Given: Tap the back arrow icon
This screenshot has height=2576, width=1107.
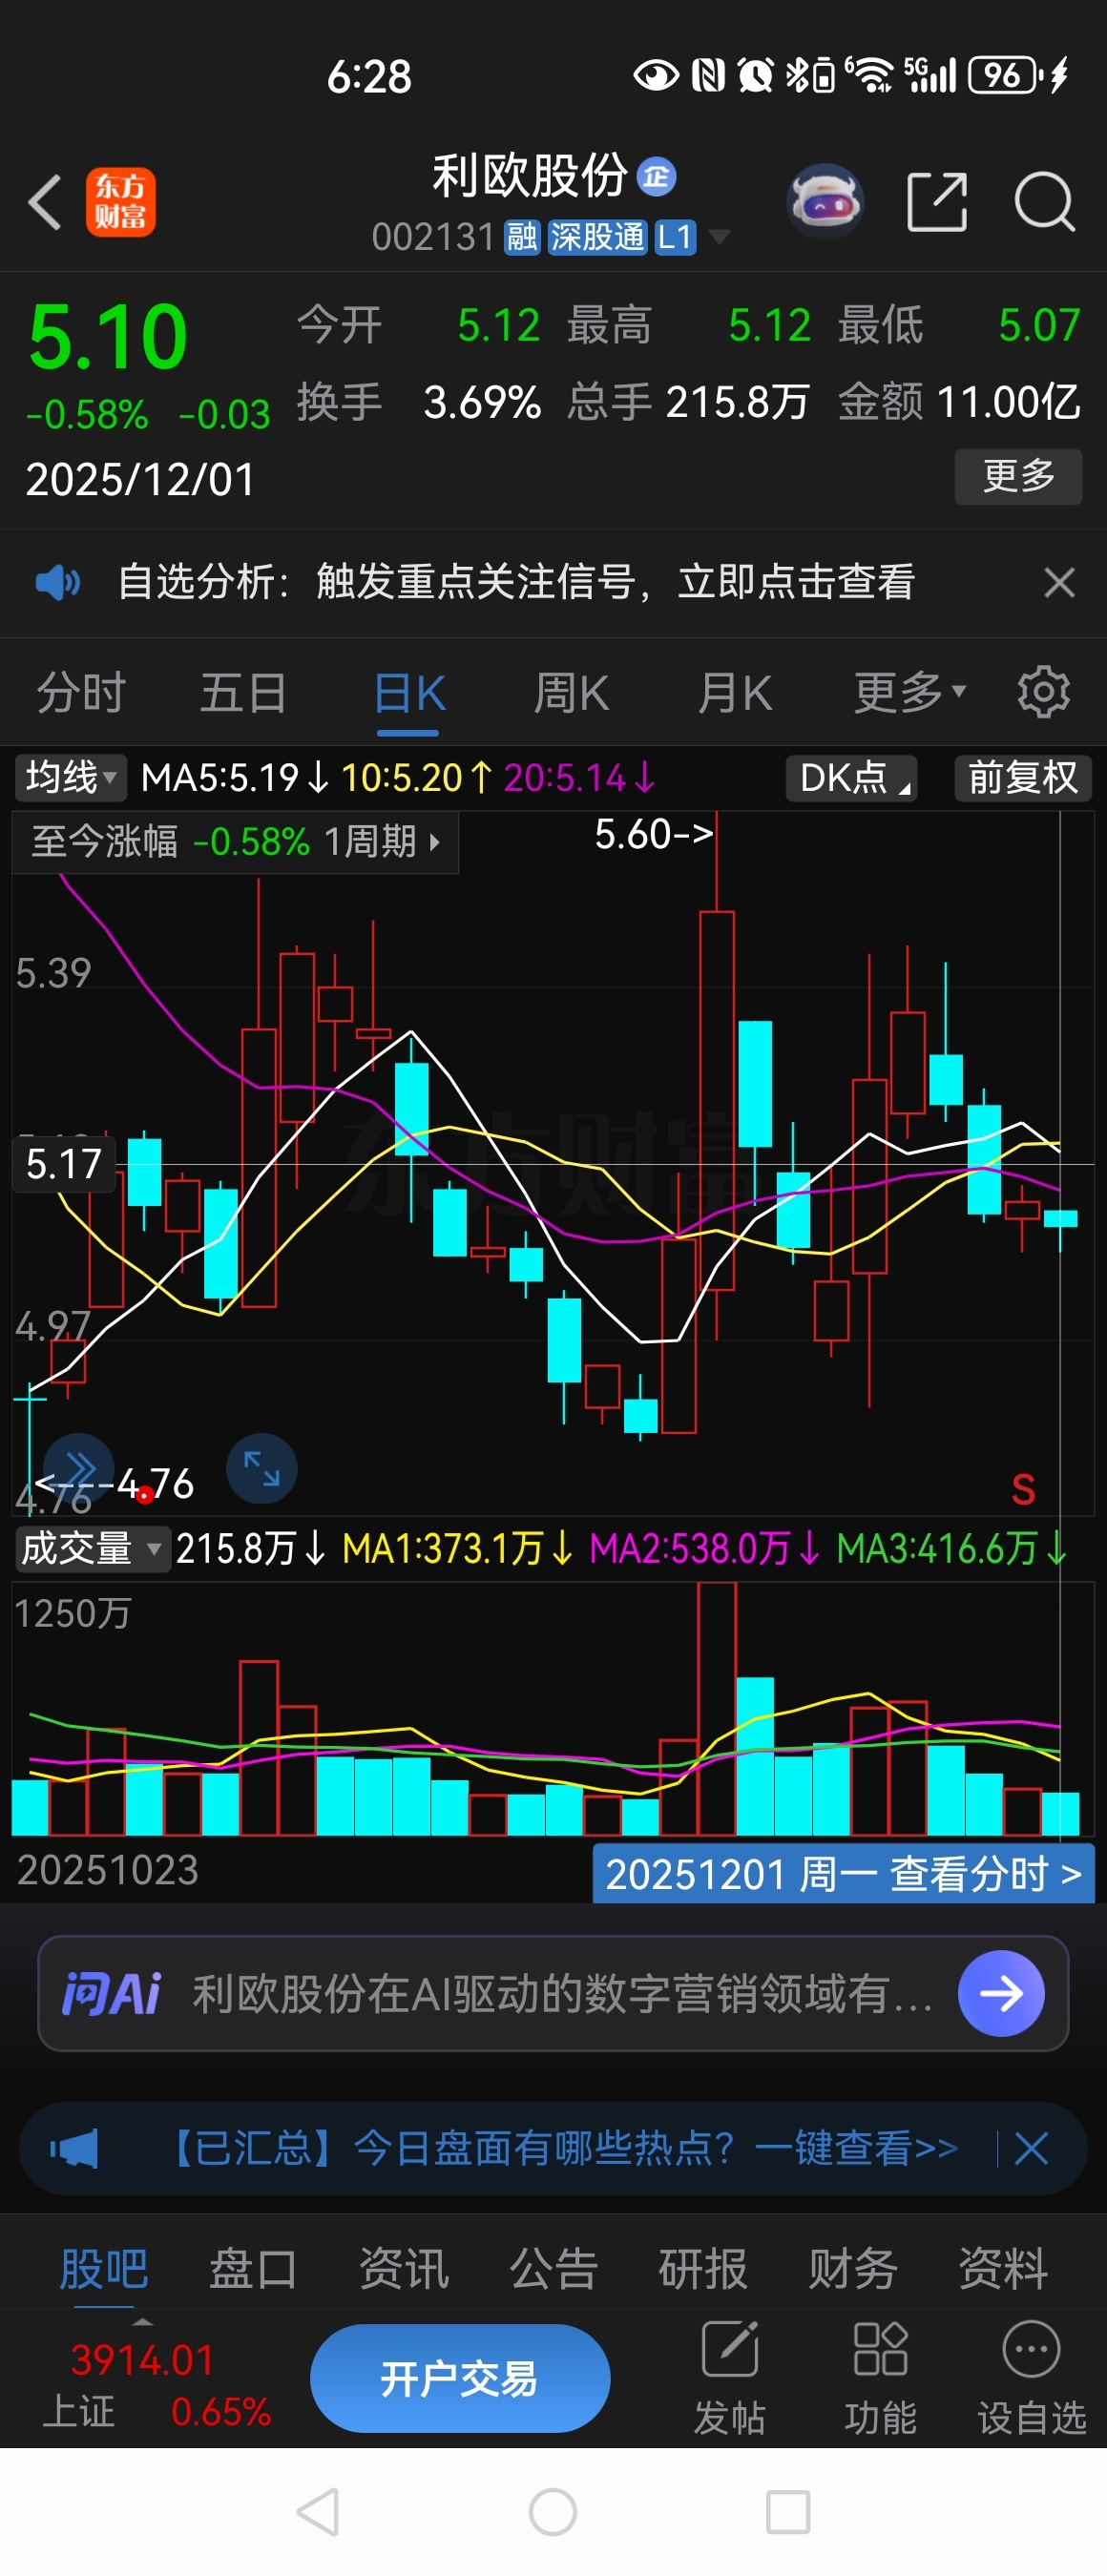Looking at the screenshot, I should 45,203.
